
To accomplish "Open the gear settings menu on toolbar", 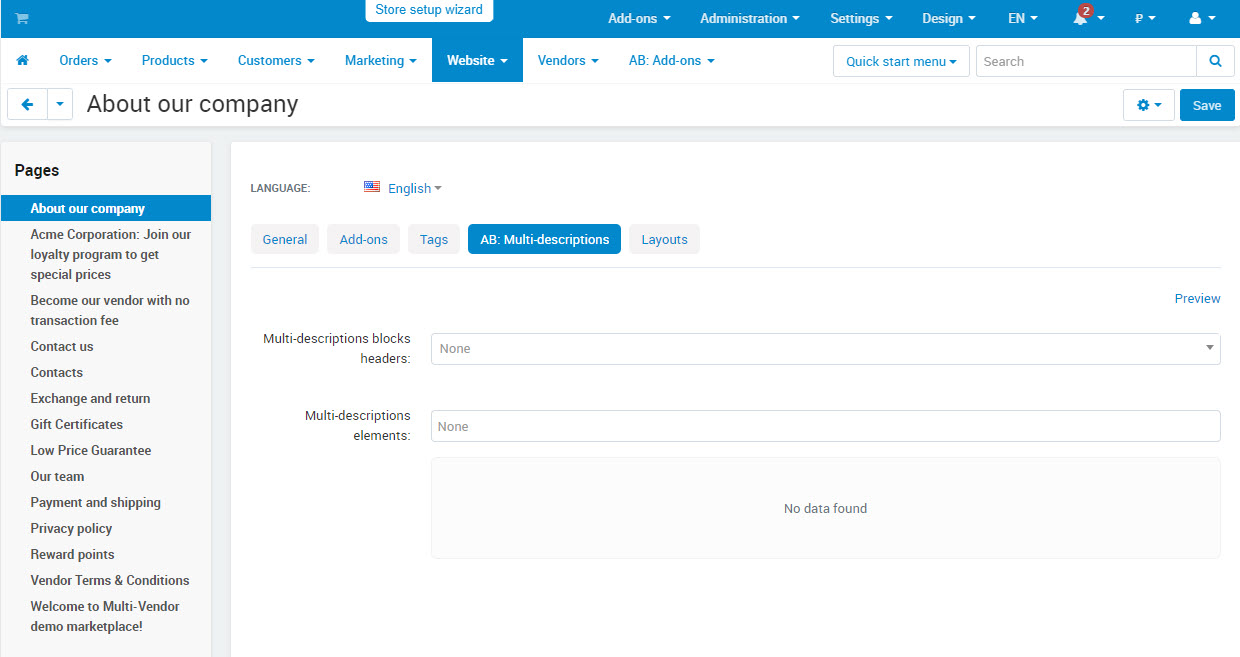I will pos(1148,105).
